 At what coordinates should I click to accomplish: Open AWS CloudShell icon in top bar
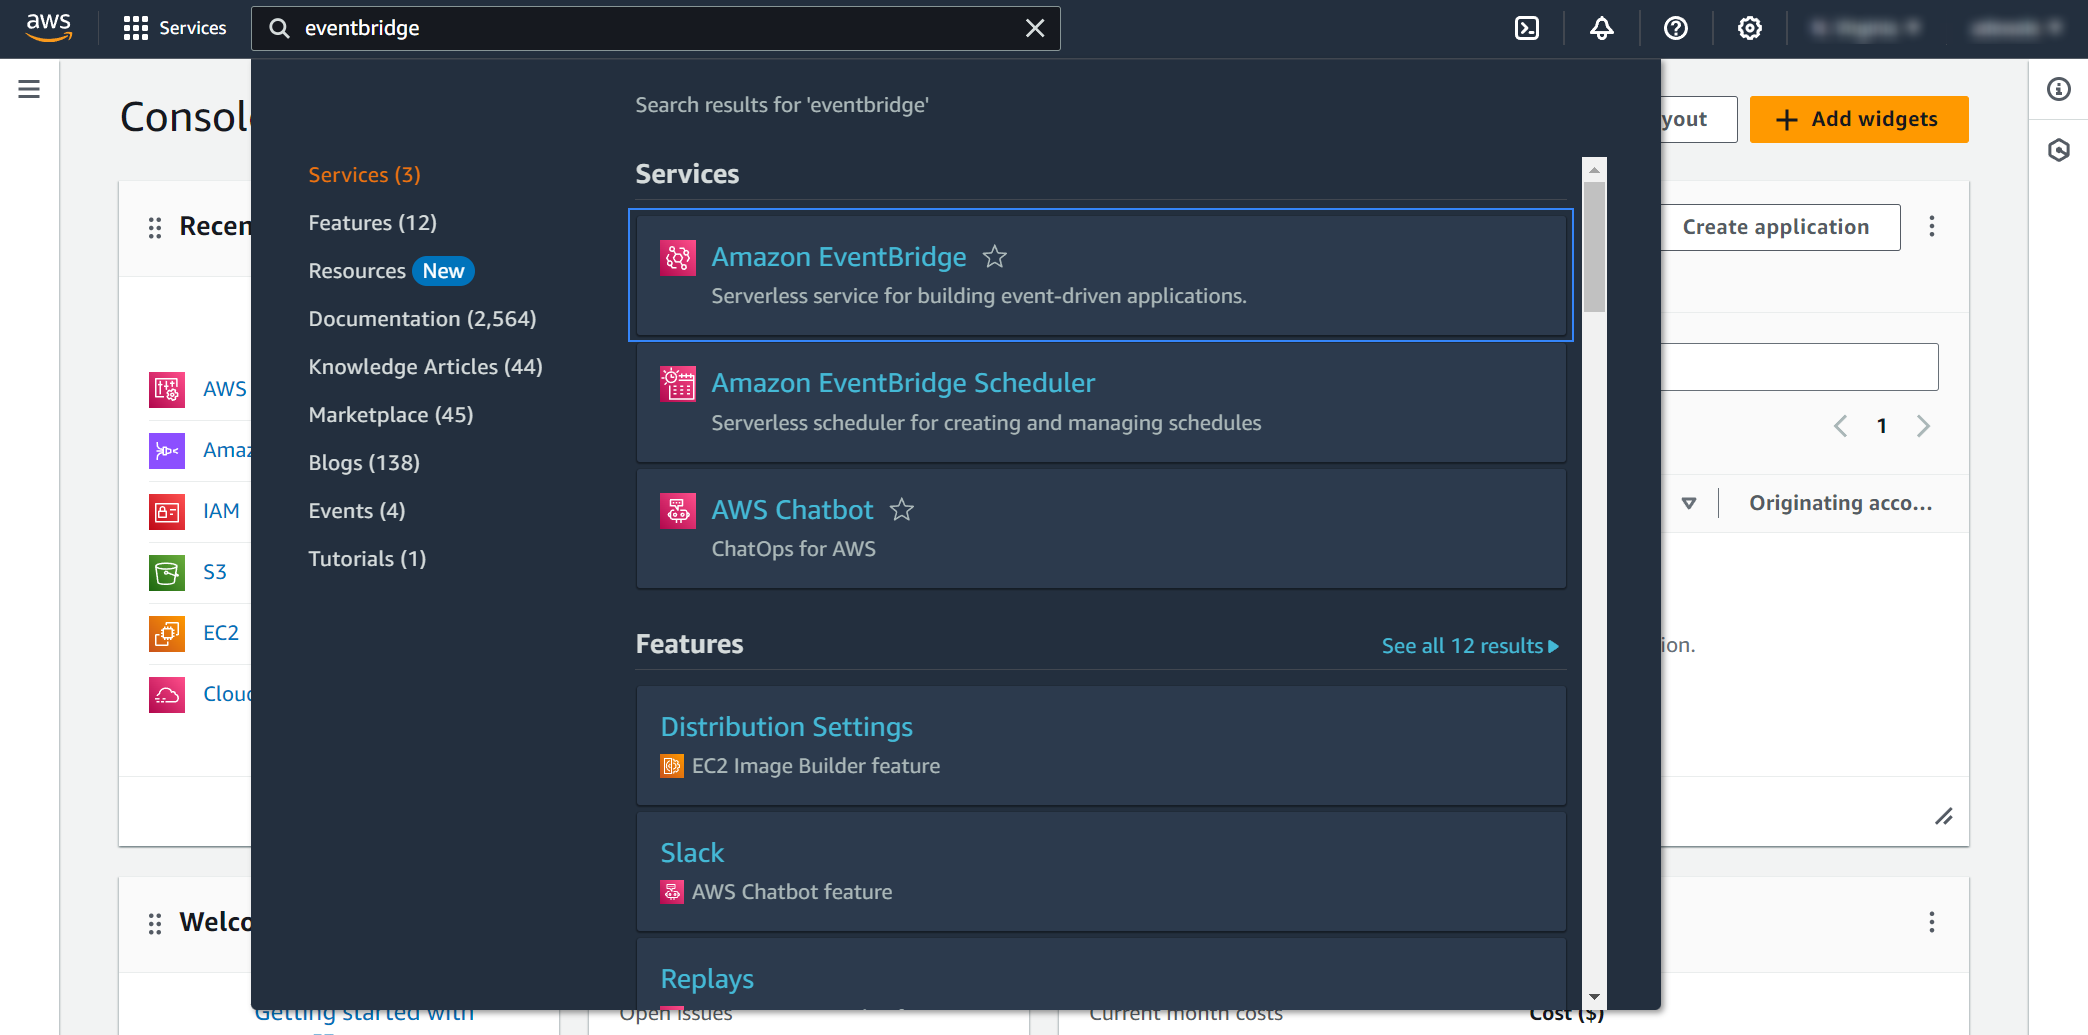pos(1527,28)
